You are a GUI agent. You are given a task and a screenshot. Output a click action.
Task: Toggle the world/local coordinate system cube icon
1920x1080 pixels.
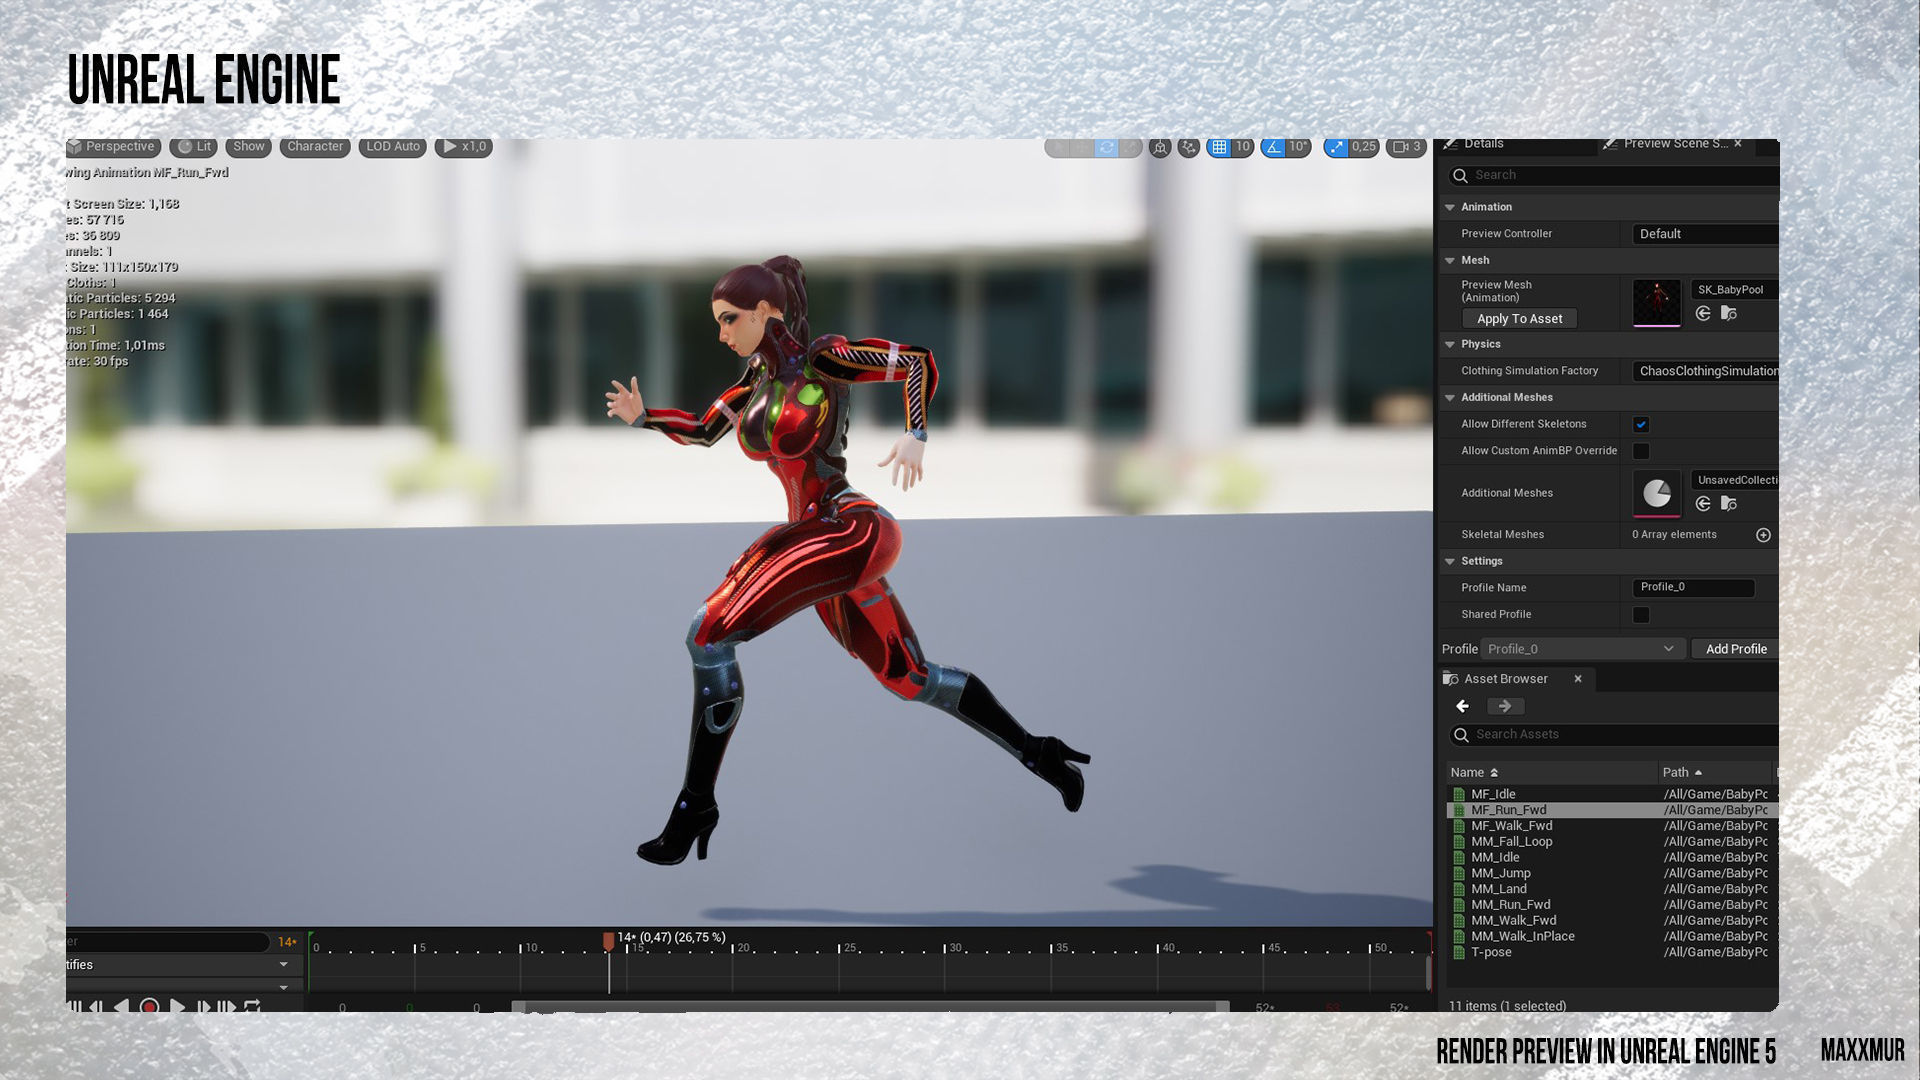point(1160,147)
